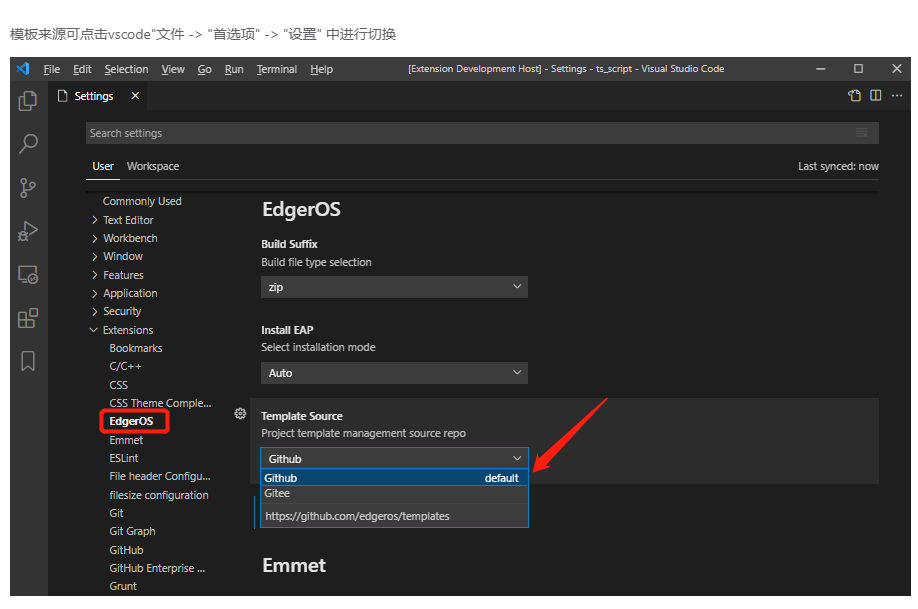Click the Last synced: now text

point(838,166)
